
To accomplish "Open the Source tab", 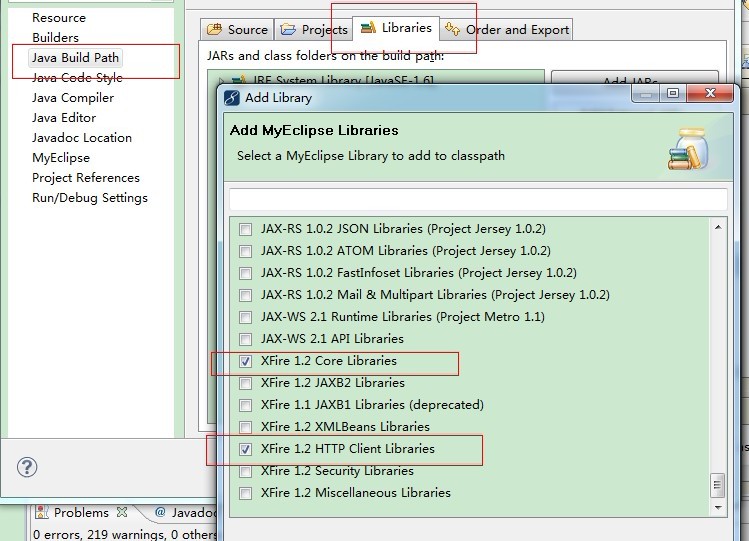I will coord(237,30).
